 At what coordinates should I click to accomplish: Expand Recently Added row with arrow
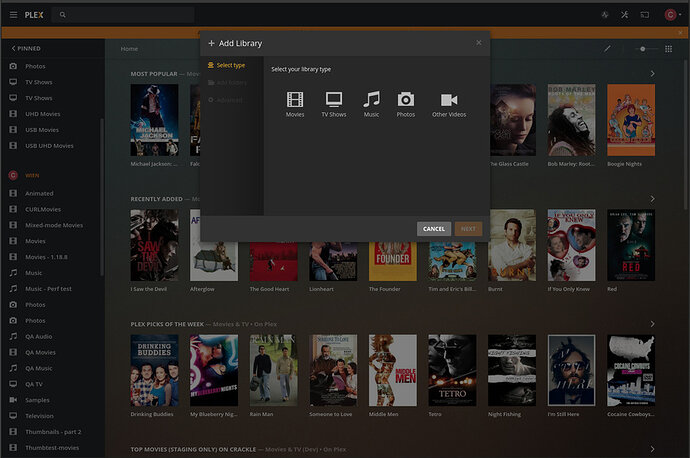coord(652,199)
